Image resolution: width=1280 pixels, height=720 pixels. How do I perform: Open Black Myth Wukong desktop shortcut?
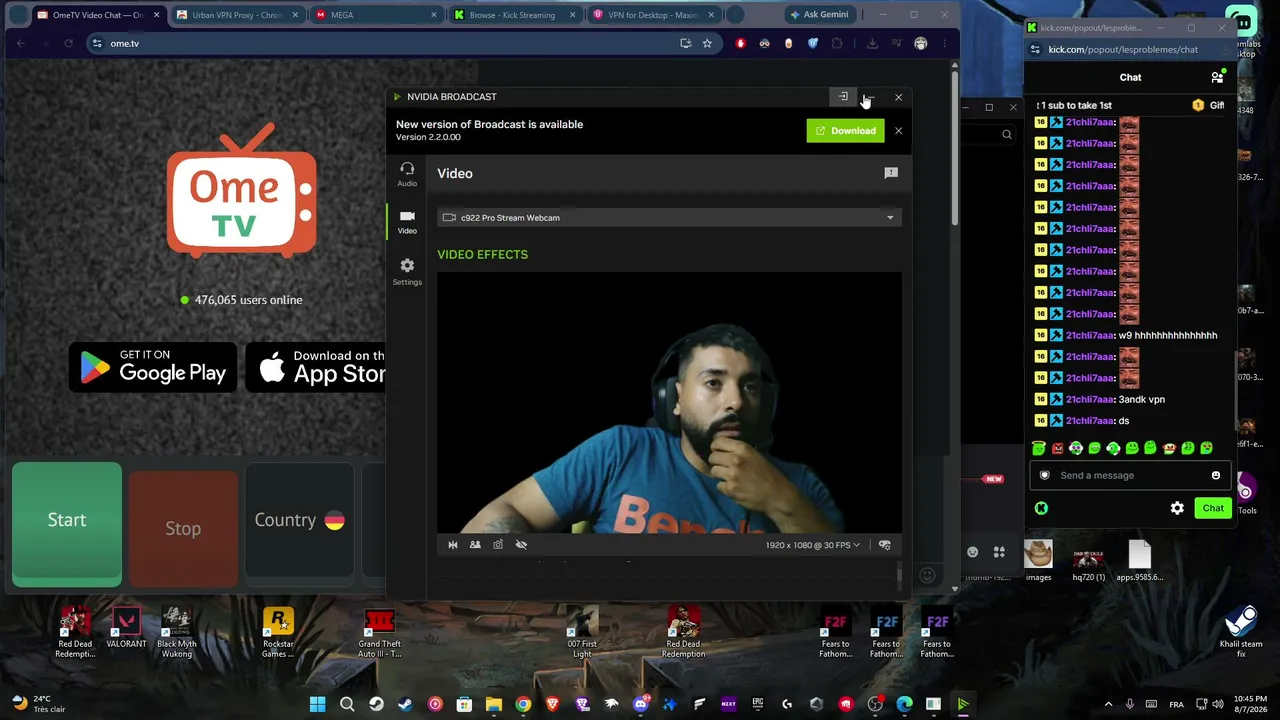click(x=177, y=632)
